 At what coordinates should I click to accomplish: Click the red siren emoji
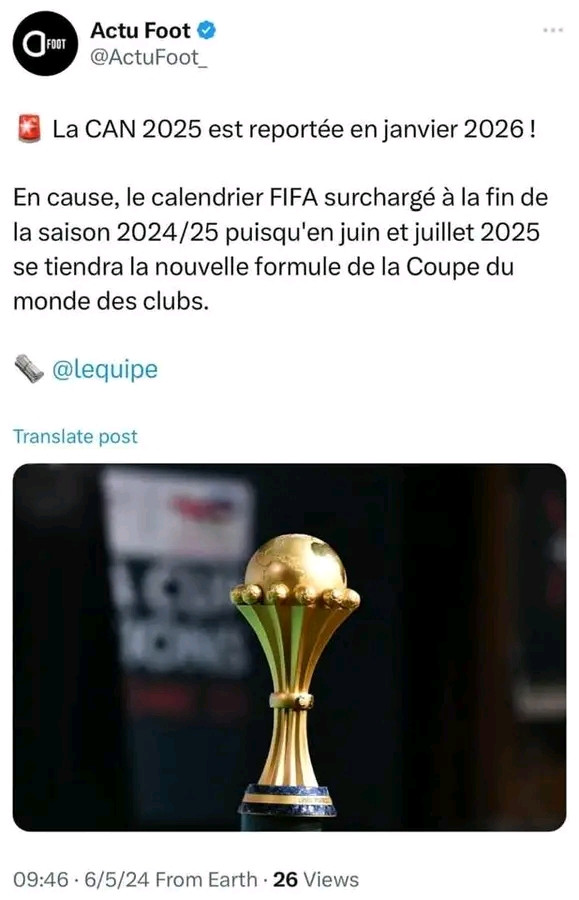click(28, 129)
